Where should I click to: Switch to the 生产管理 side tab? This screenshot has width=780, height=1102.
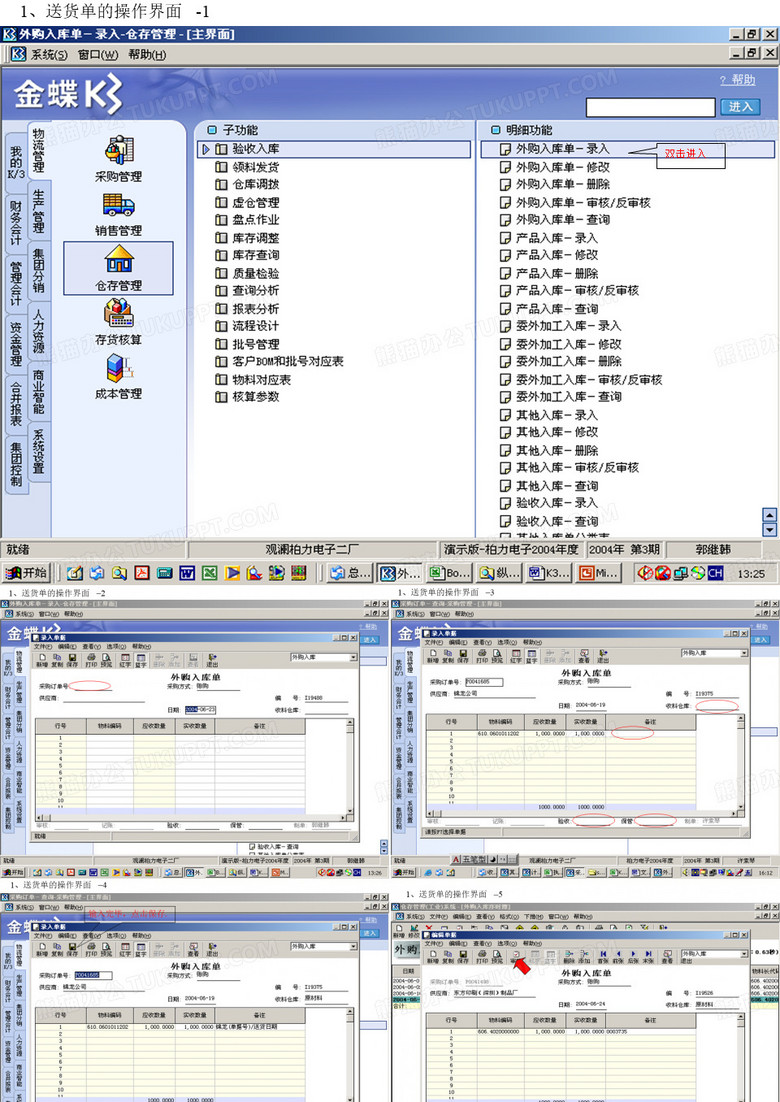39,212
